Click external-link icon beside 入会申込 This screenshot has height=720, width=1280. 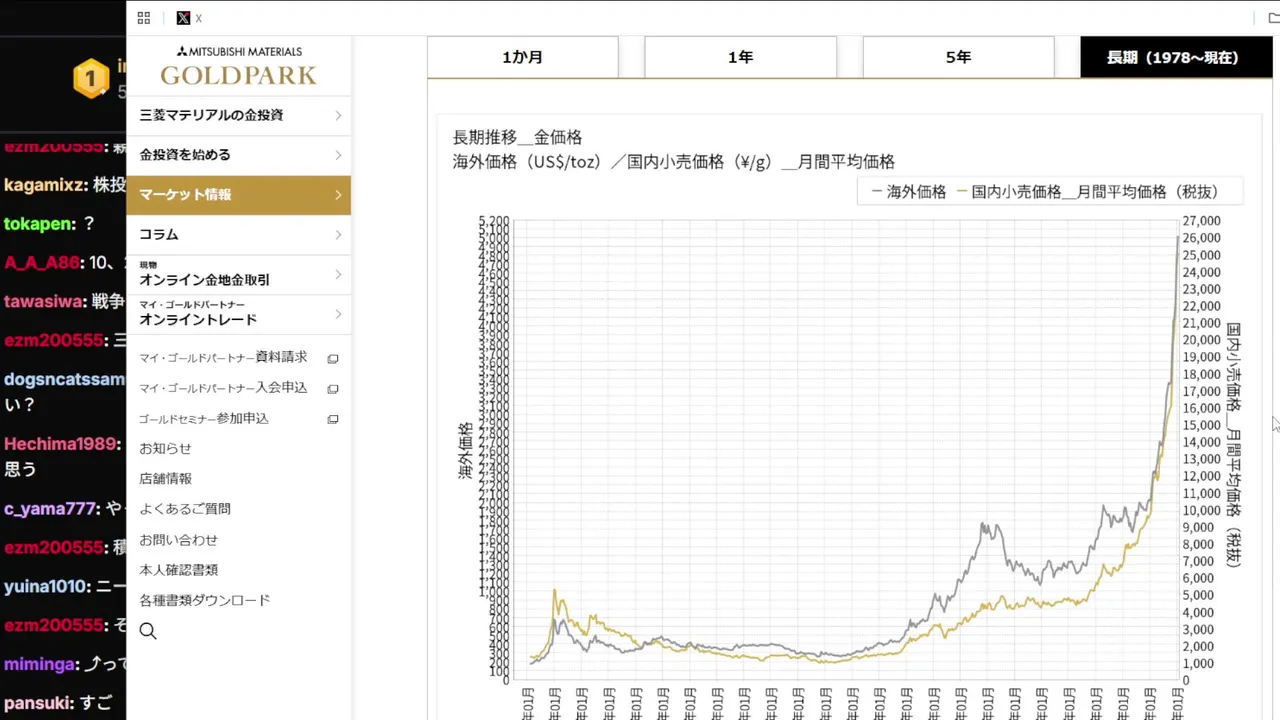pyautogui.click(x=333, y=389)
